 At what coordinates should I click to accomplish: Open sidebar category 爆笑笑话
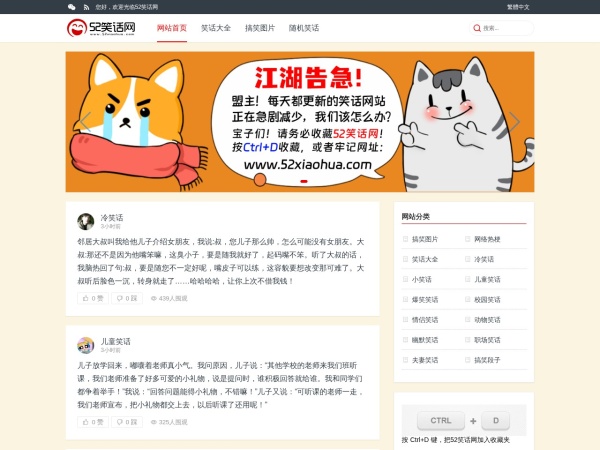coord(425,300)
